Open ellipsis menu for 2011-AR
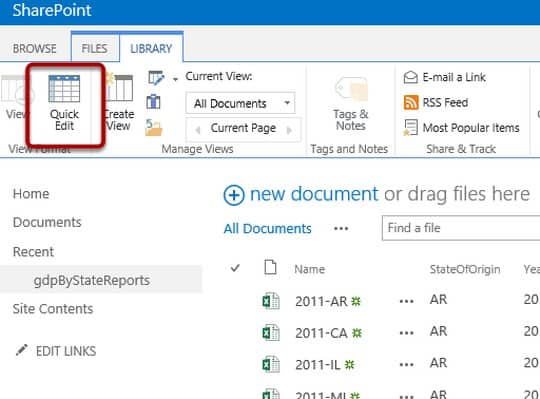Image resolution: width=540 pixels, height=399 pixels. 406,302
